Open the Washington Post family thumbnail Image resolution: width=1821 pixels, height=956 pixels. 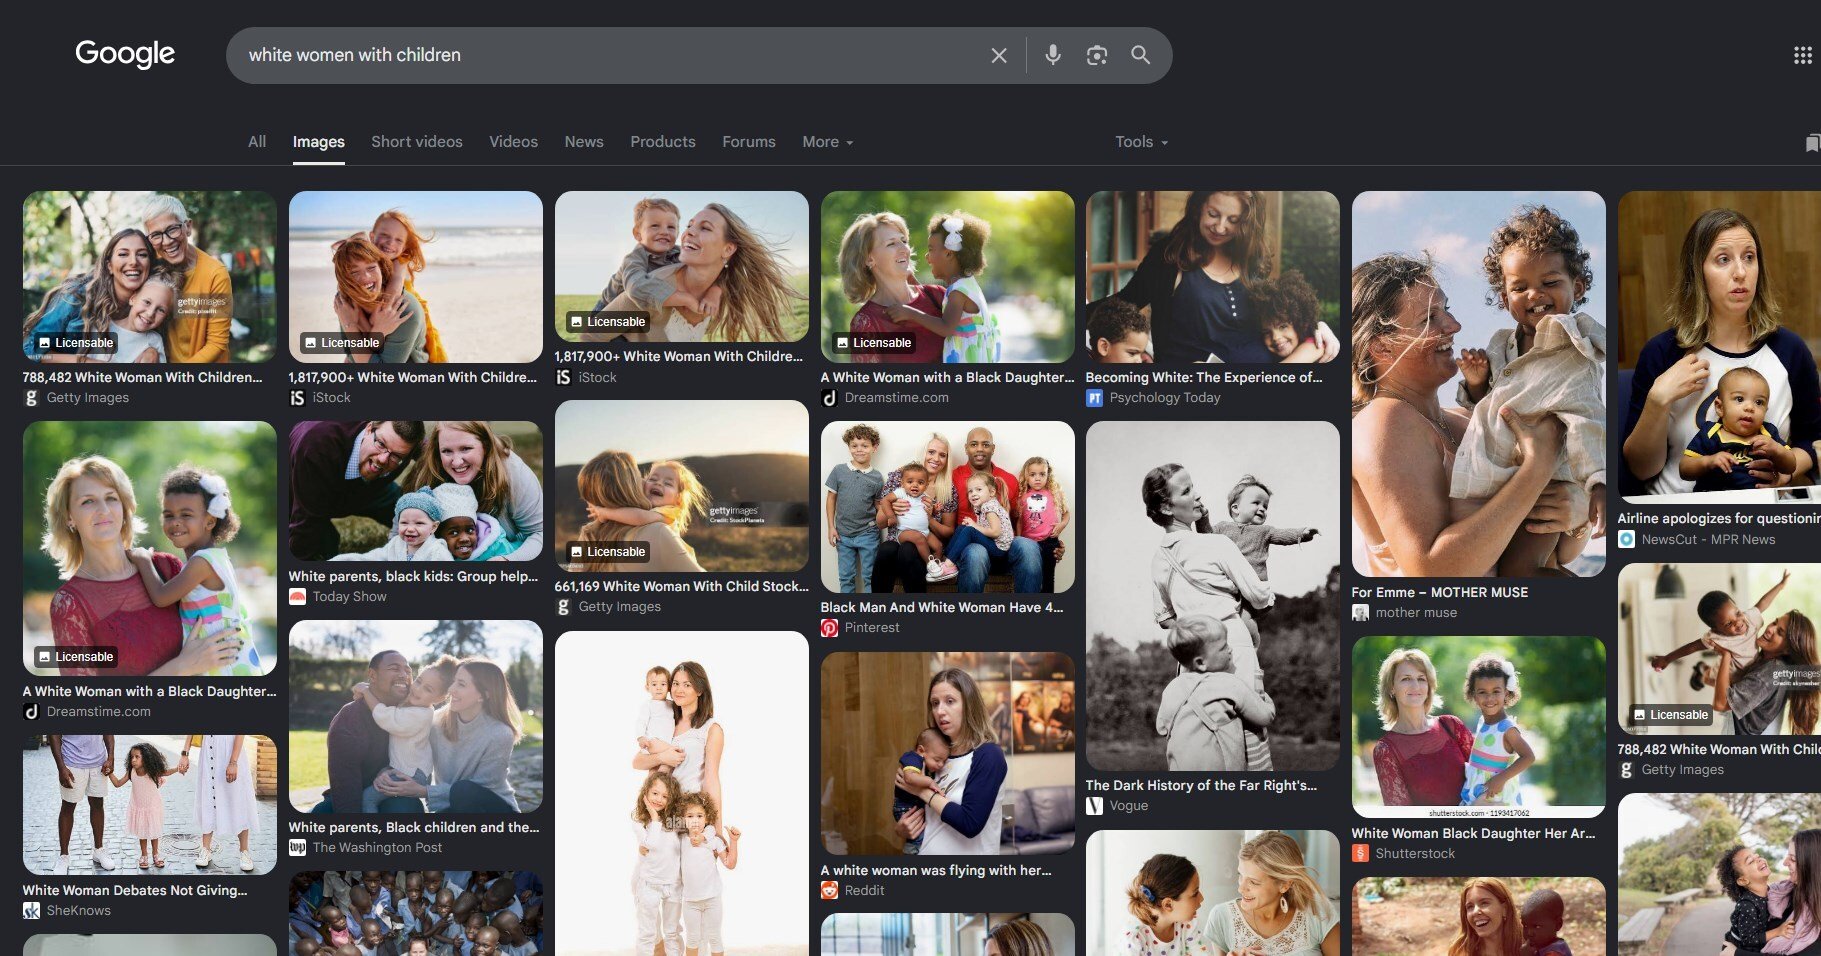pos(416,717)
